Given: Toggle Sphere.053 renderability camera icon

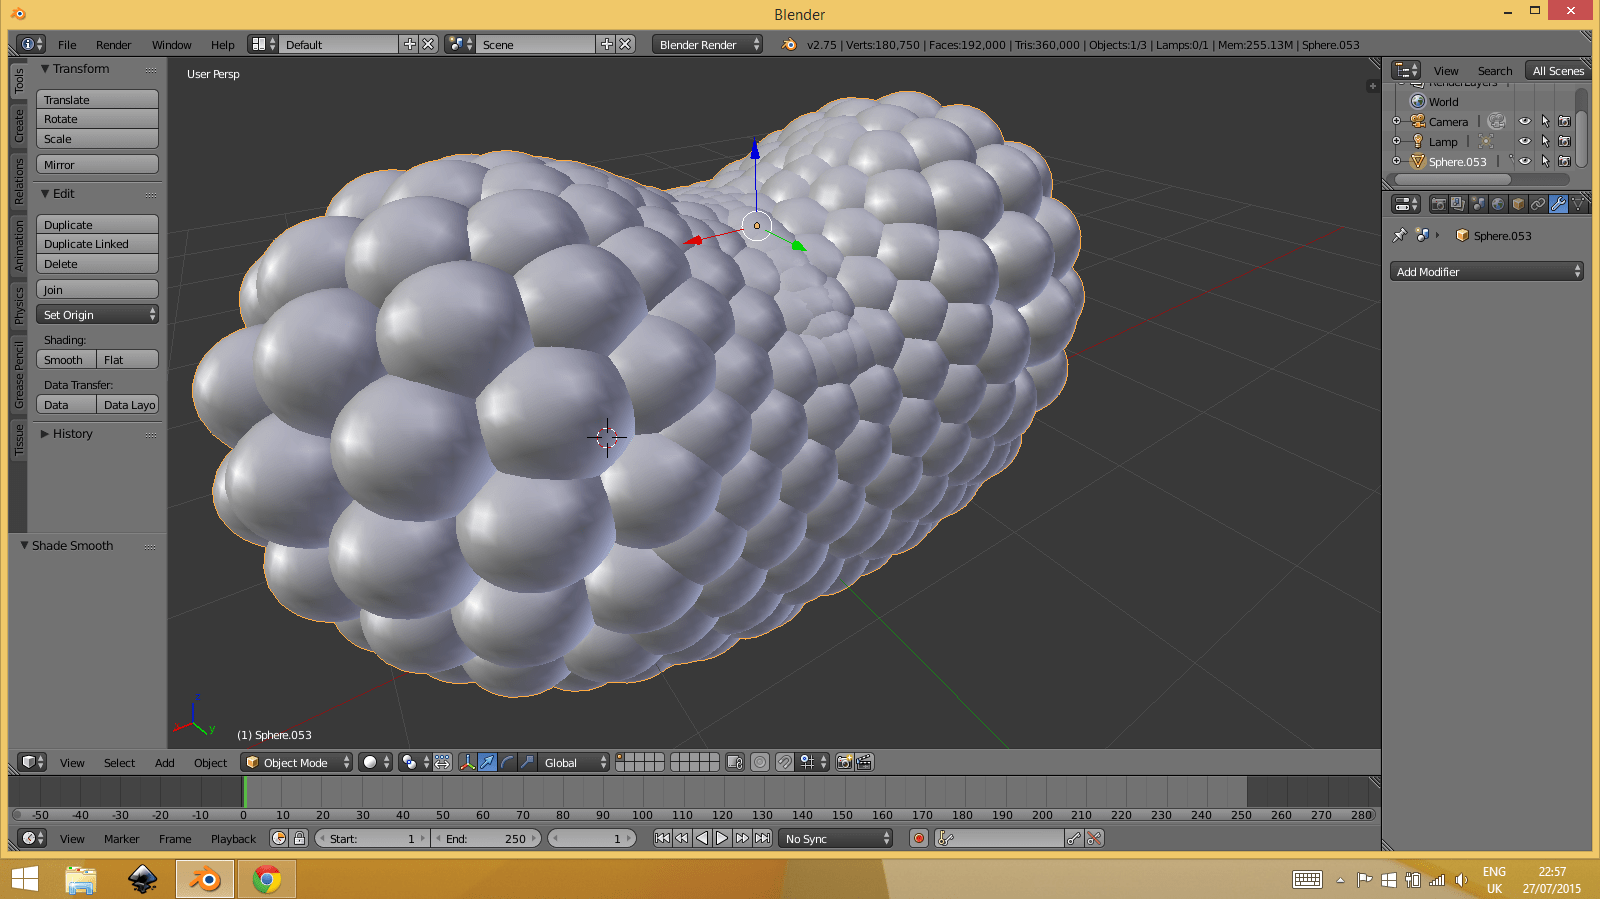Looking at the screenshot, I should [1565, 161].
